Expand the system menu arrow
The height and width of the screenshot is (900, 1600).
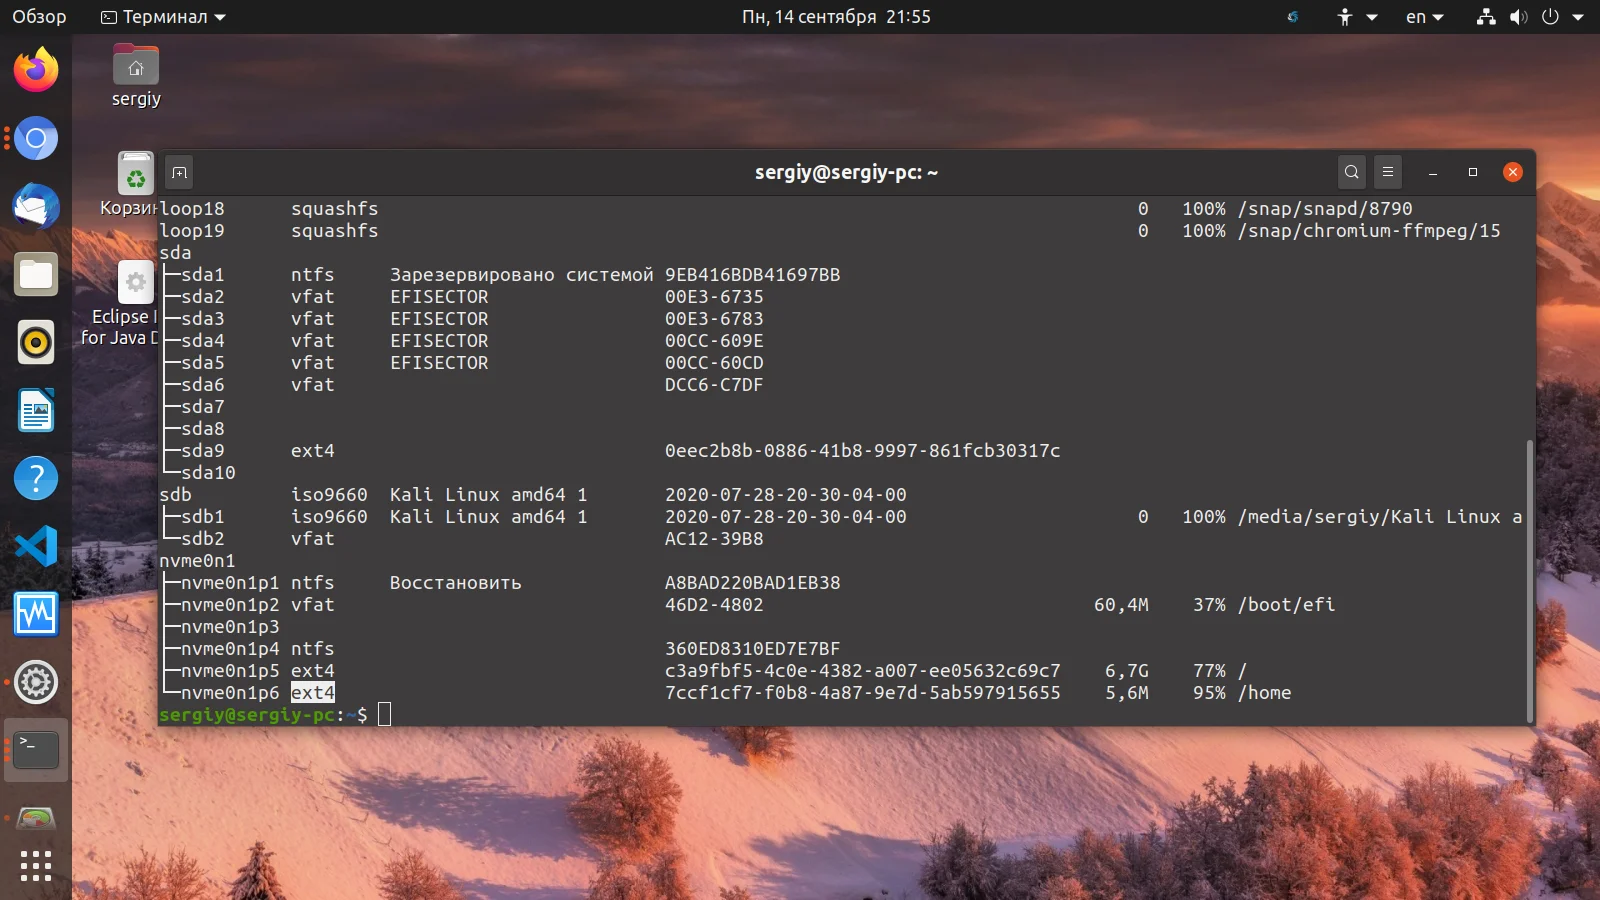(1578, 17)
